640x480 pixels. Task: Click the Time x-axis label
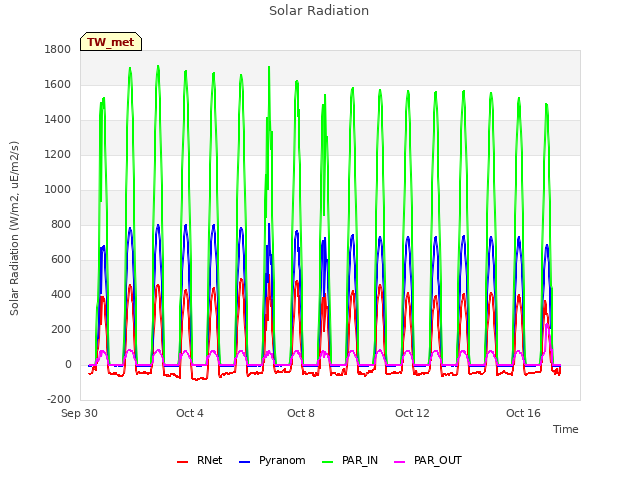(x=565, y=429)
